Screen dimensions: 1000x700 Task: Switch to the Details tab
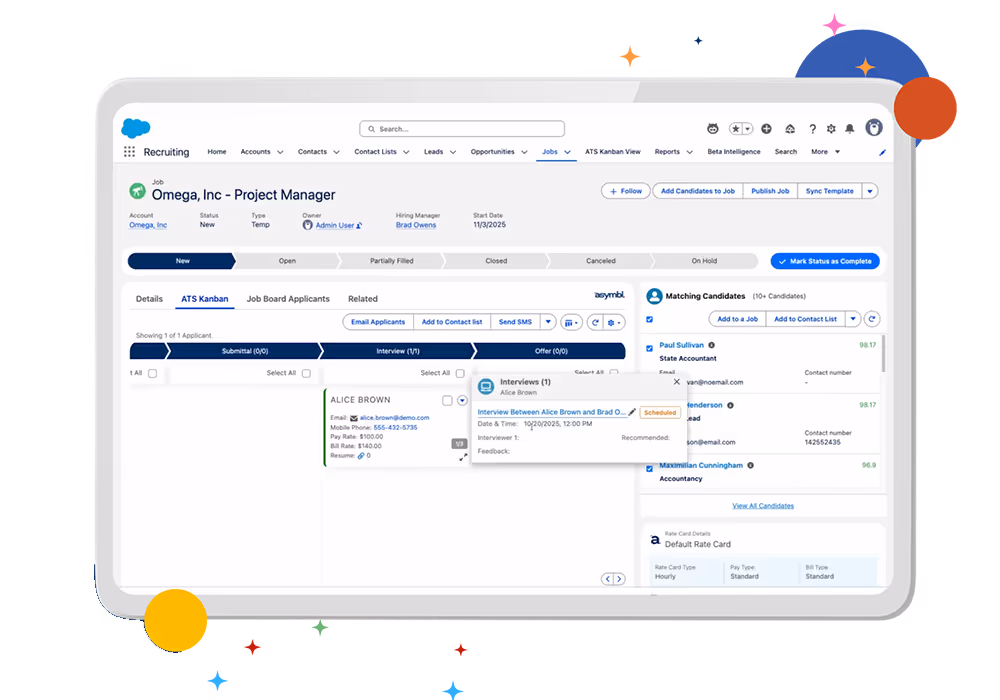tap(149, 298)
